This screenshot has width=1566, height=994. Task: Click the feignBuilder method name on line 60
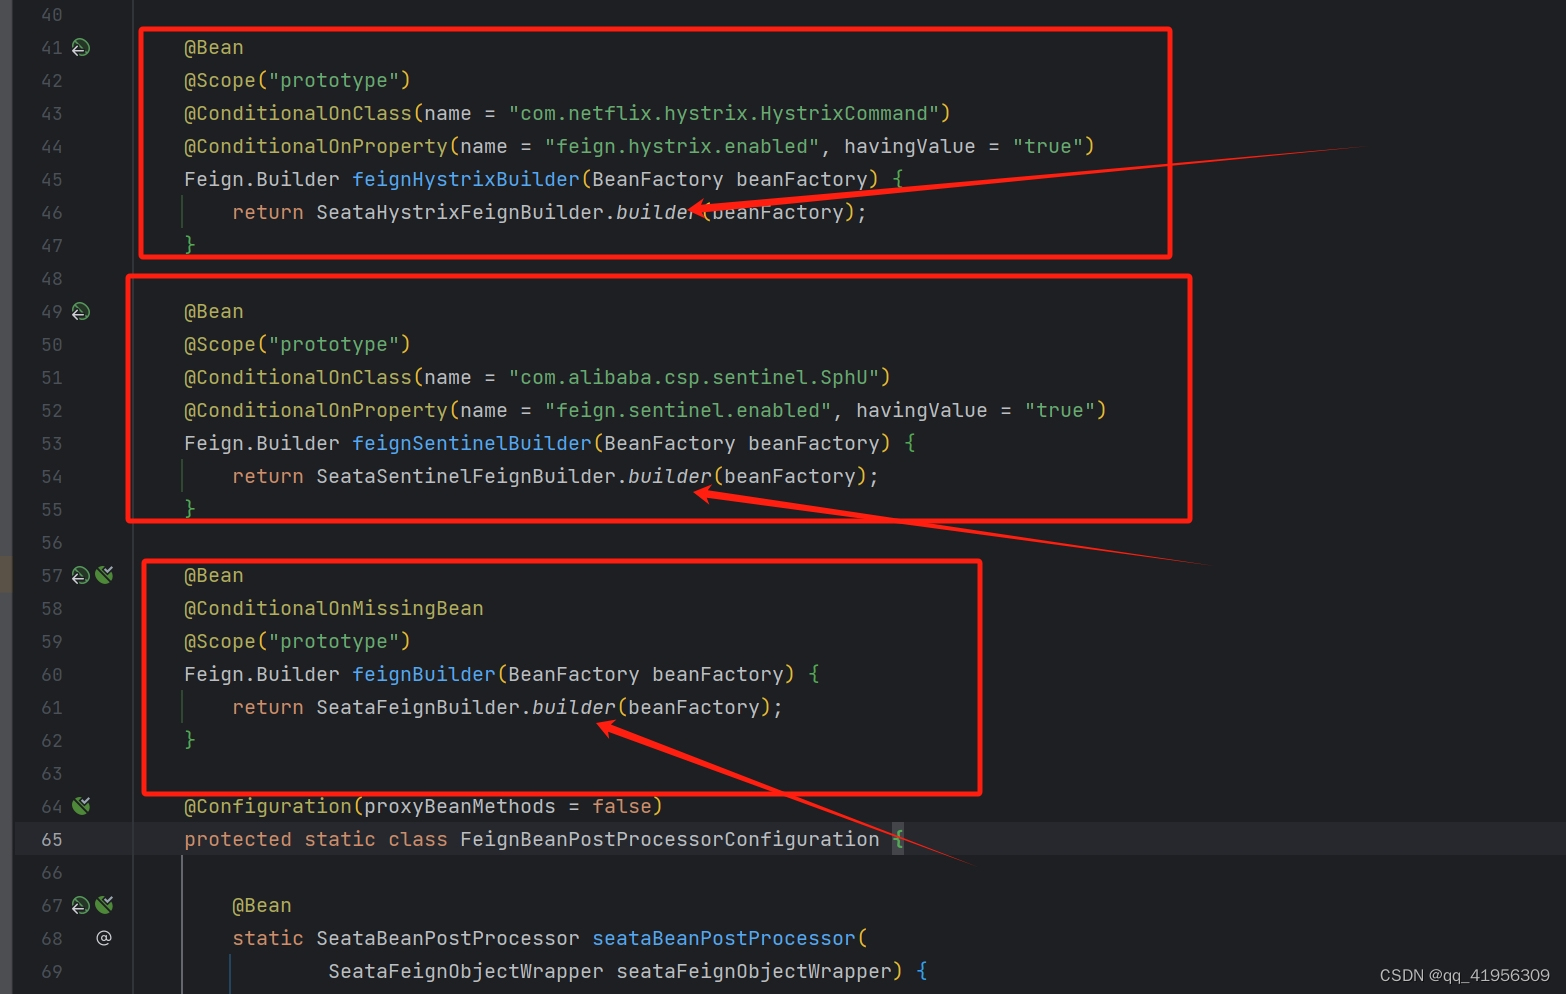coord(424,674)
